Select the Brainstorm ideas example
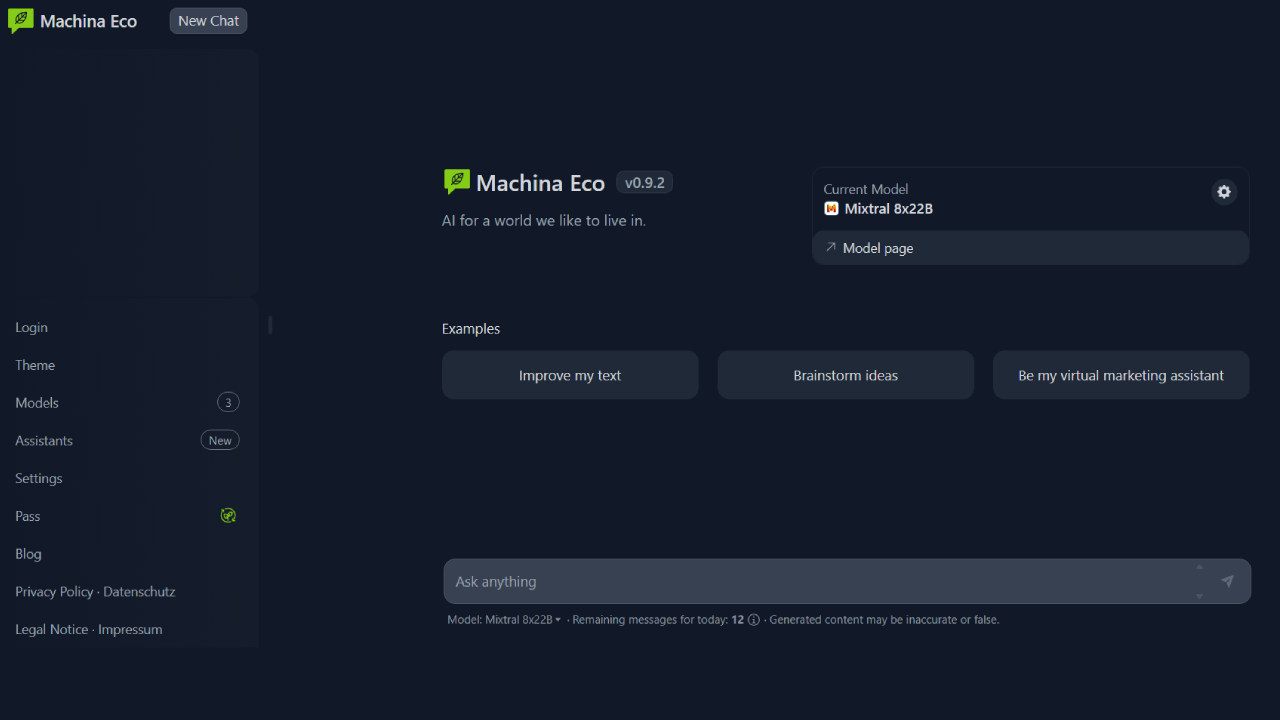This screenshot has height=720, width=1280. click(x=845, y=374)
